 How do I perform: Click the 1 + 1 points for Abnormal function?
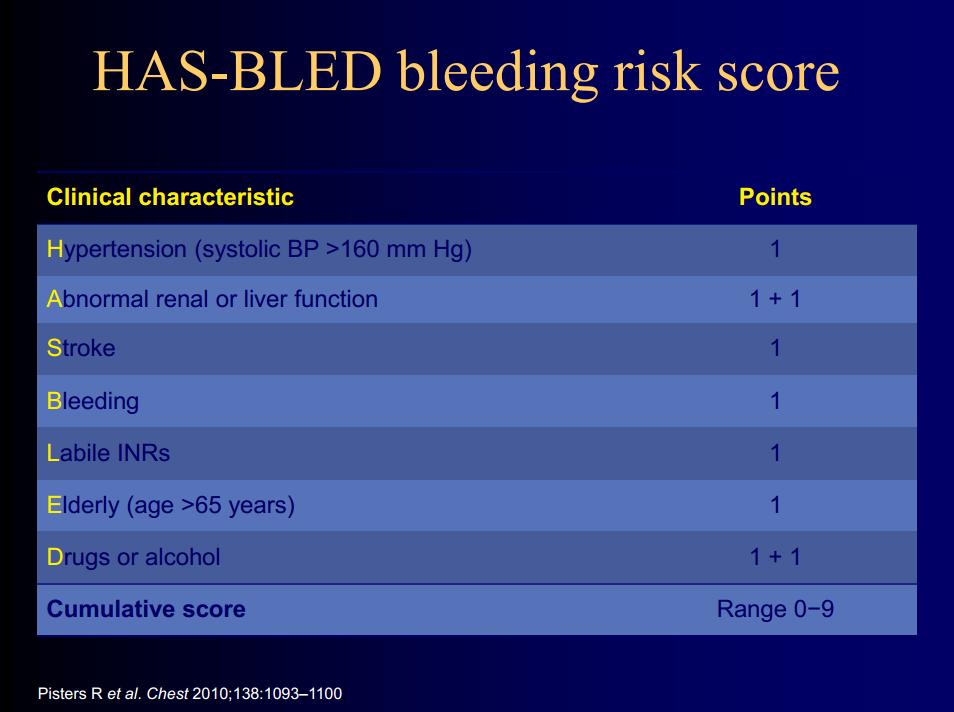click(x=775, y=299)
